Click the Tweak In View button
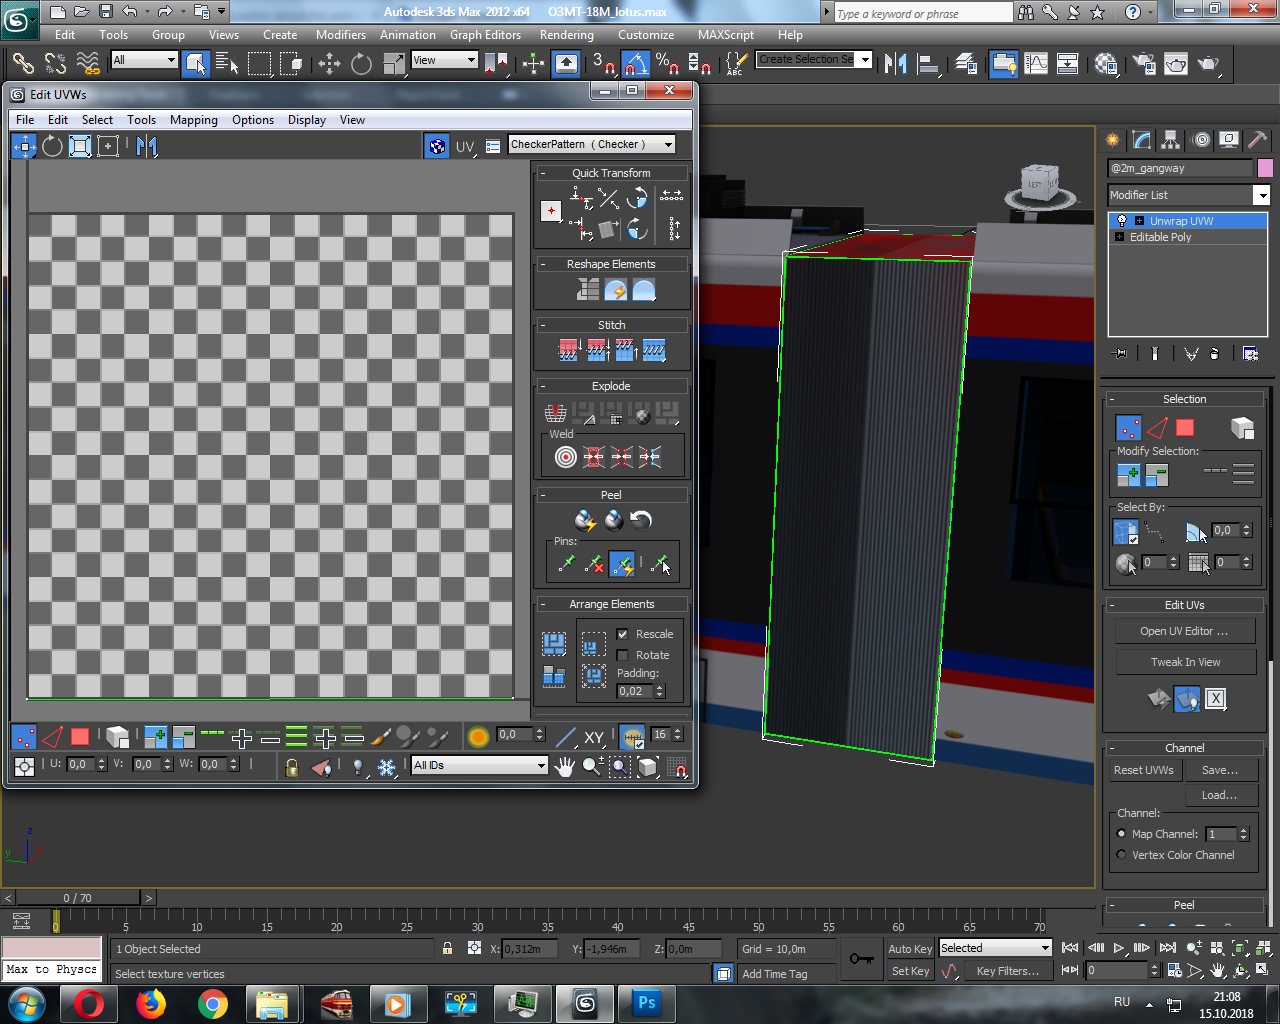This screenshot has height=1024, width=1280. [x=1185, y=662]
